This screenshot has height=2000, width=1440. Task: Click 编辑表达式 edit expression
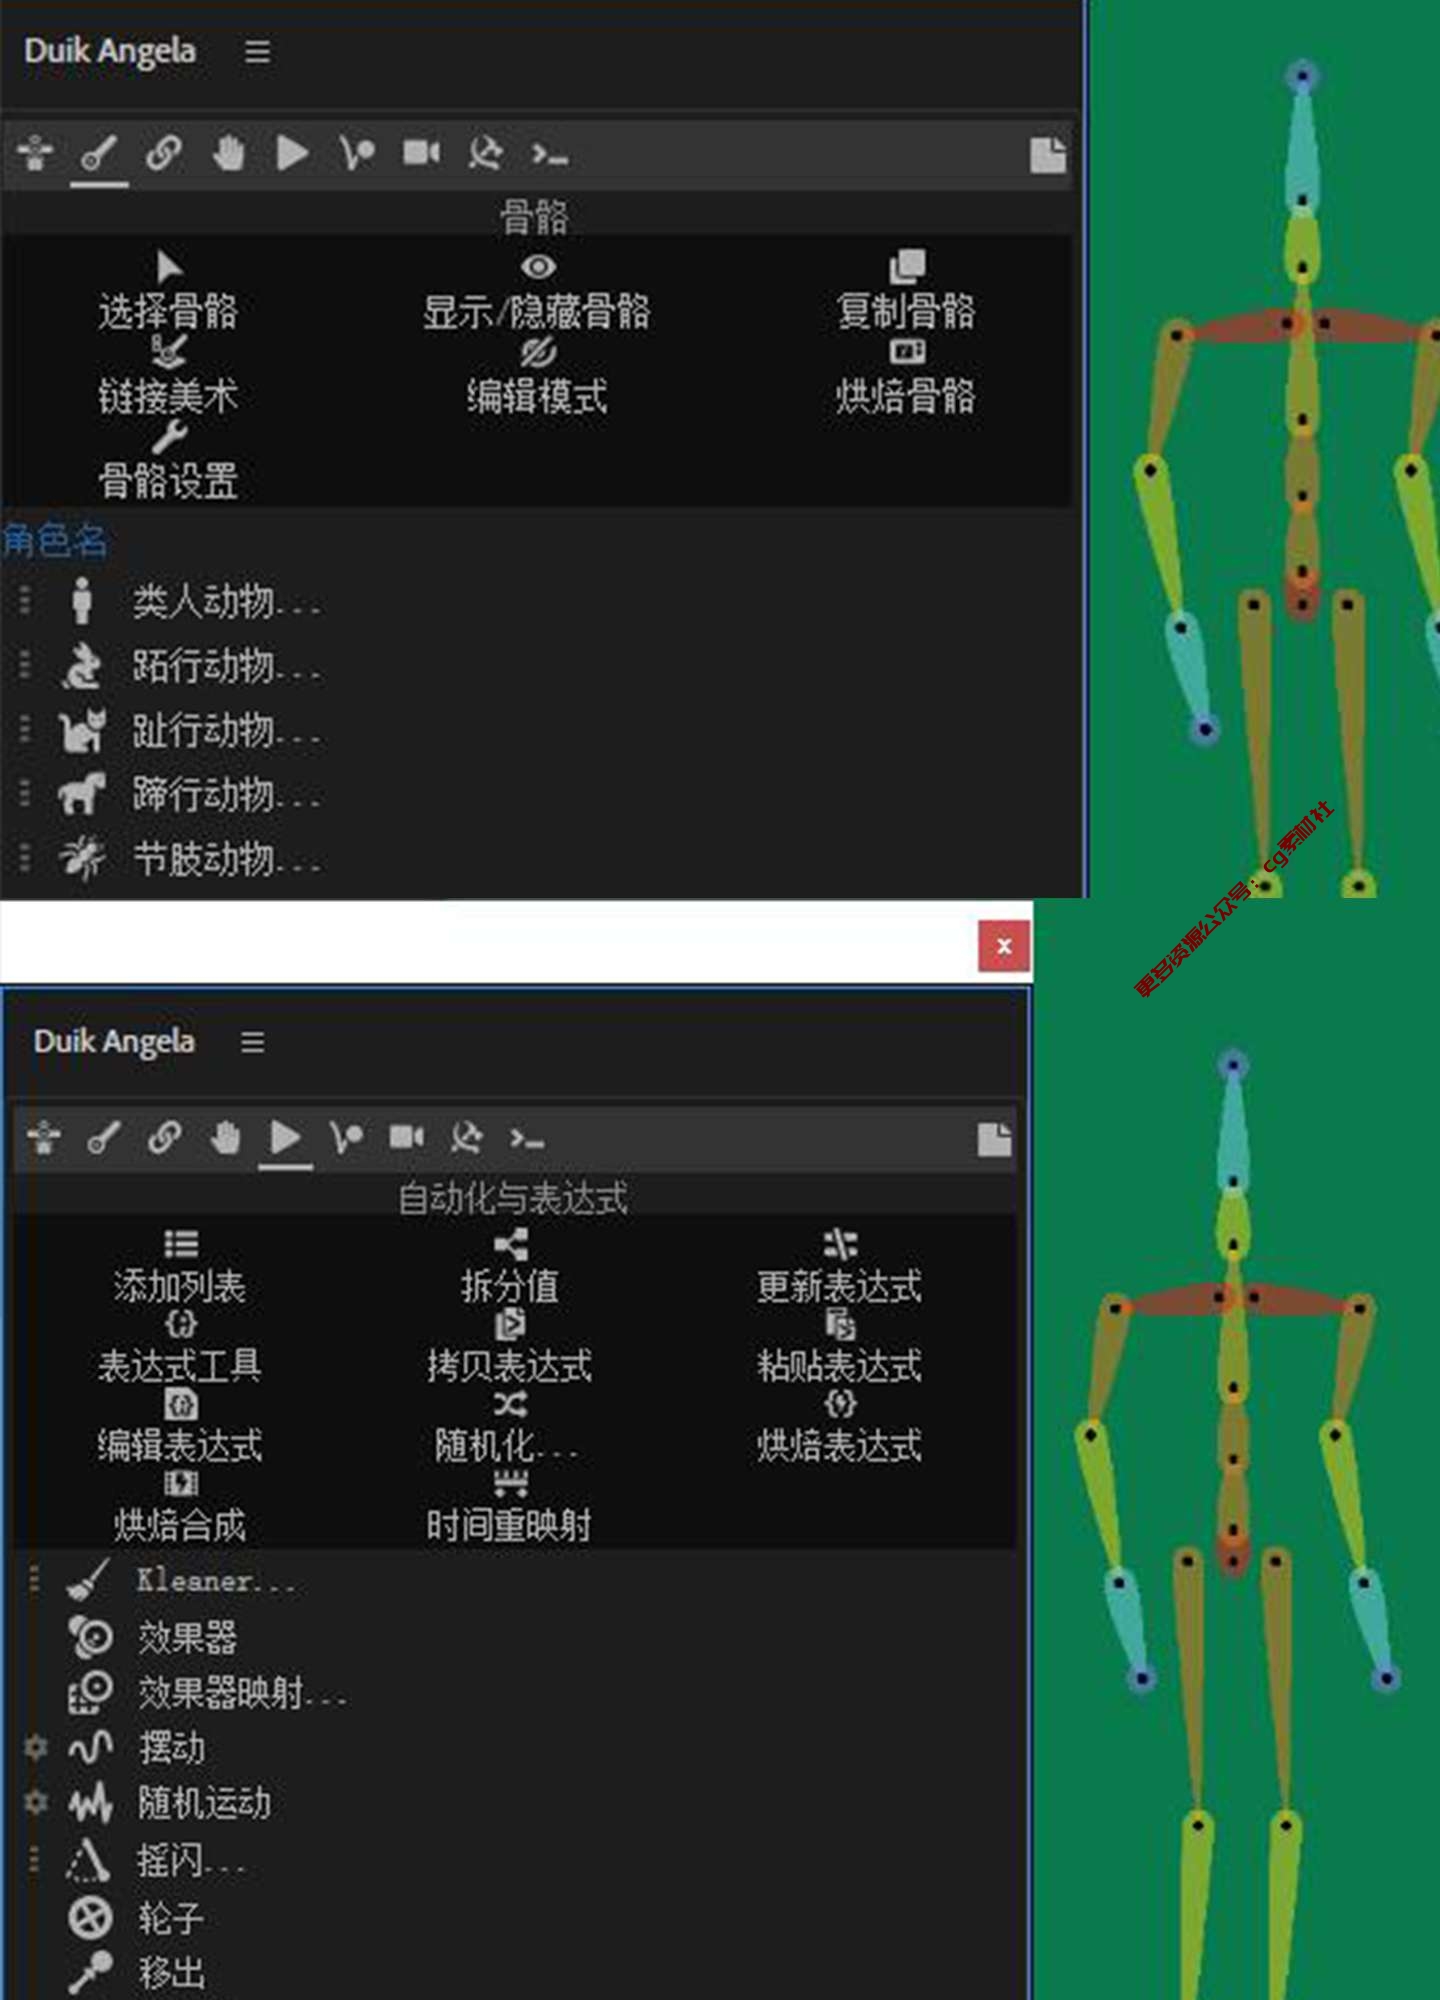(x=180, y=1428)
